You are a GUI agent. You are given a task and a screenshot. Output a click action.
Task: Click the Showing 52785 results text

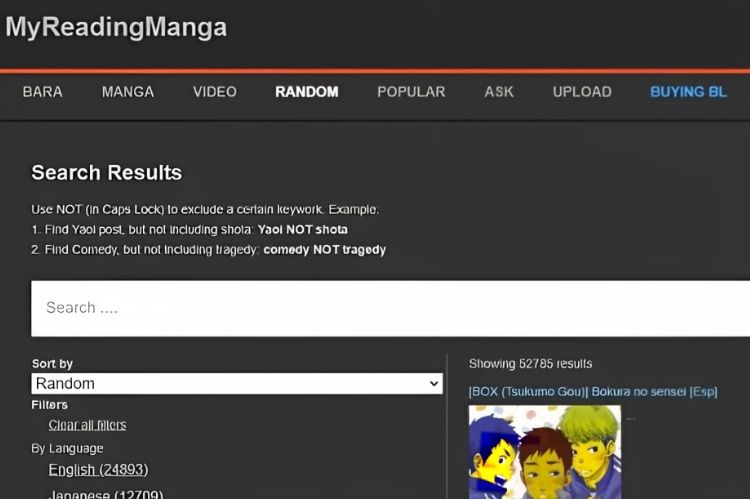point(530,364)
